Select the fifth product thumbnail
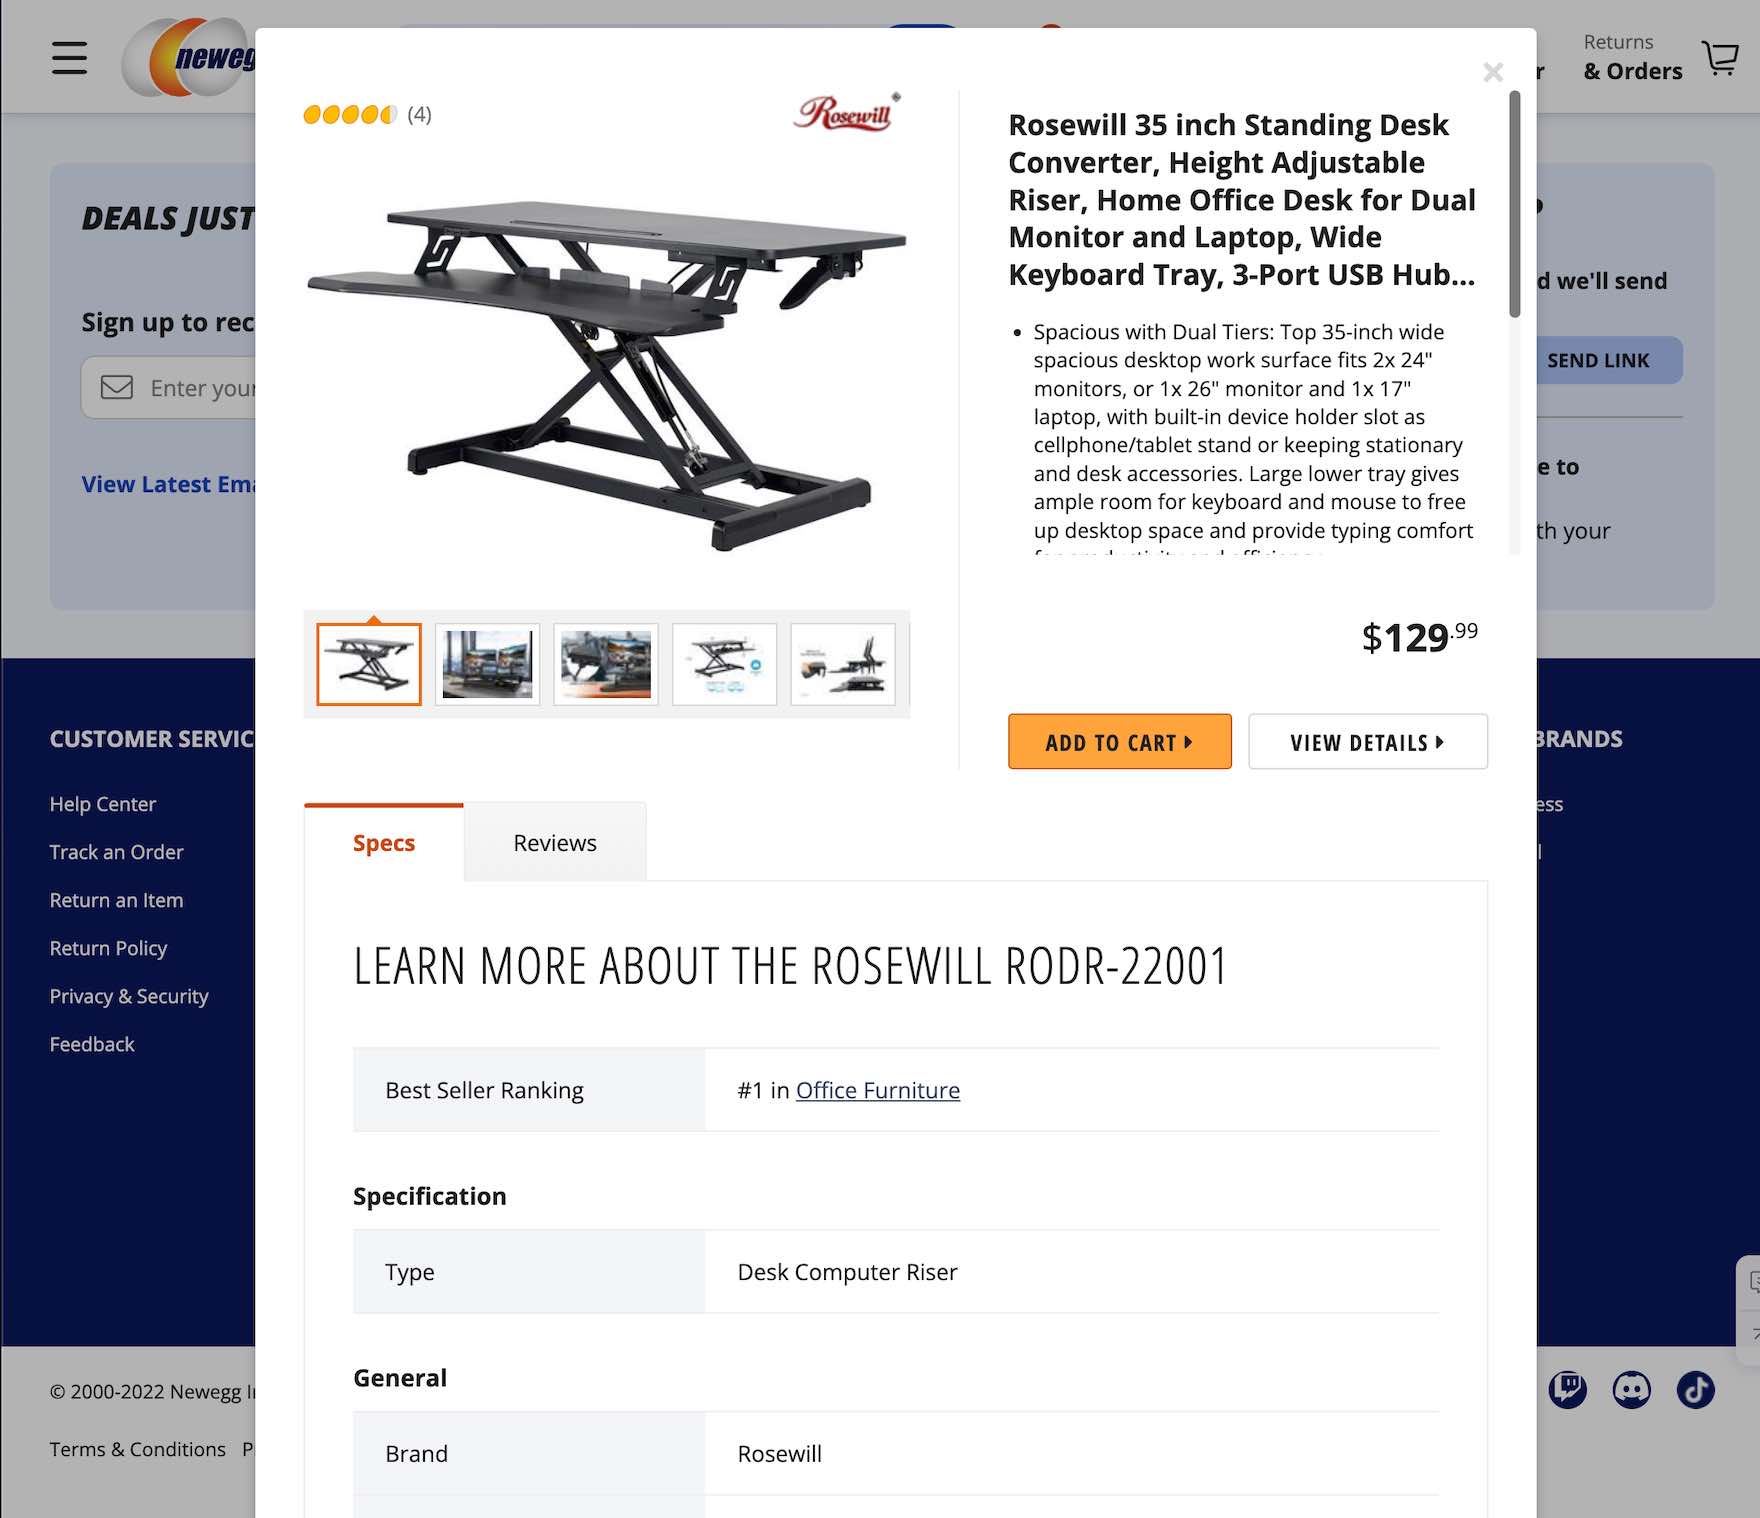The height and width of the screenshot is (1518, 1760). click(x=843, y=664)
